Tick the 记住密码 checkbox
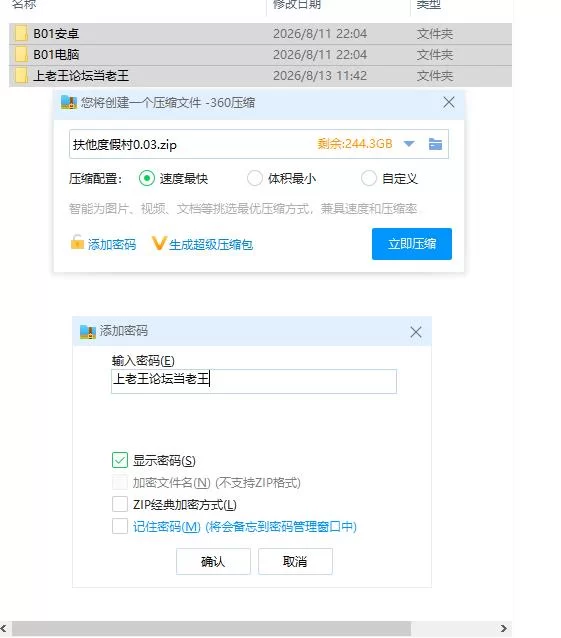Image resolution: width=561 pixels, height=638 pixels. 120,526
